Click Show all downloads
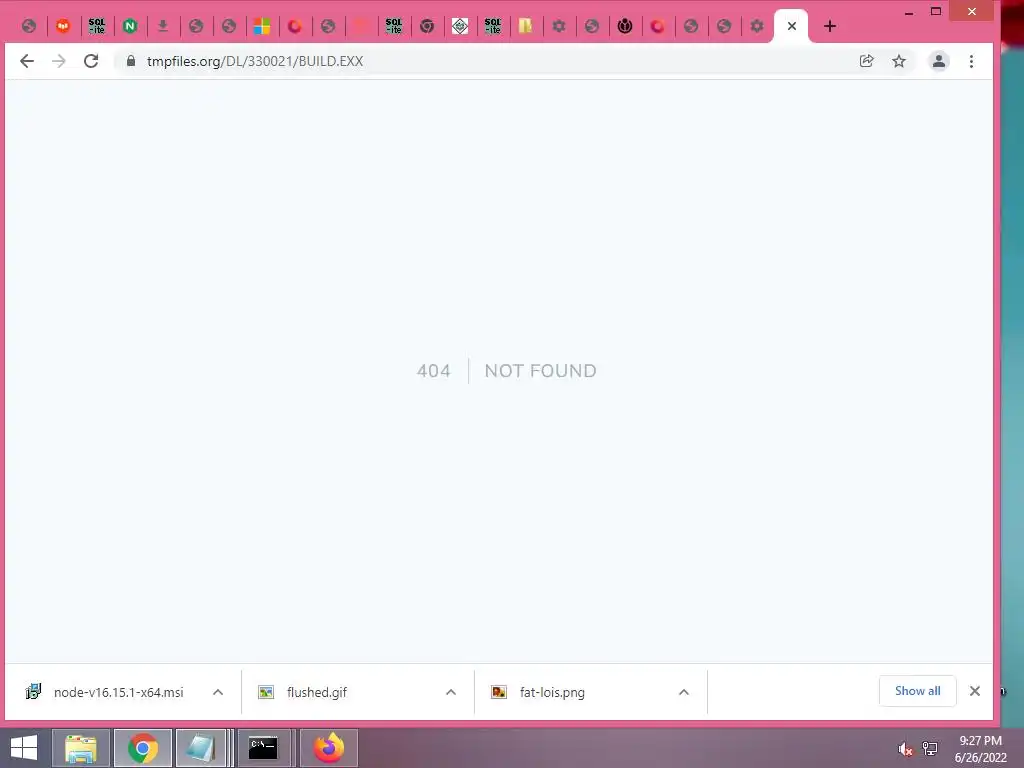Viewport: 1024px width, 768px height. coord(918,691)
